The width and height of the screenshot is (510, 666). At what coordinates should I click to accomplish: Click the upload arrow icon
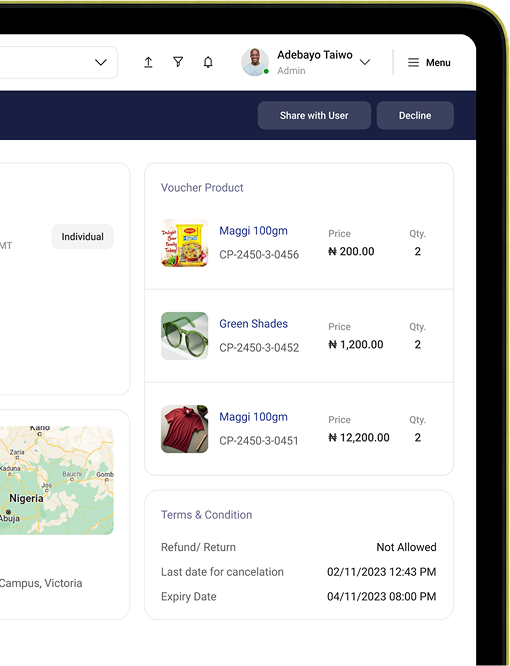148,62
